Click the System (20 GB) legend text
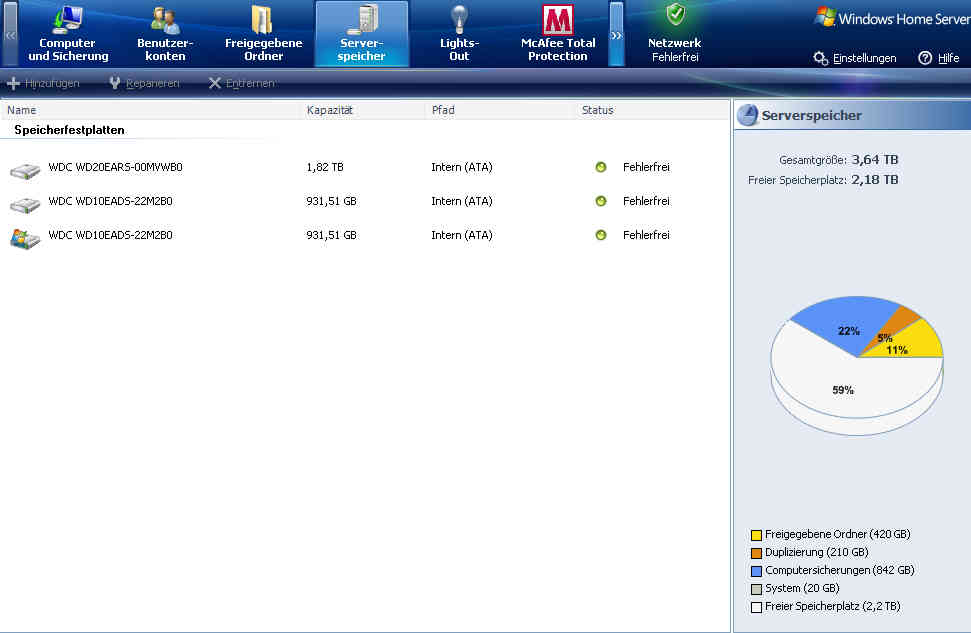The image size is (971, 633). 802,588
